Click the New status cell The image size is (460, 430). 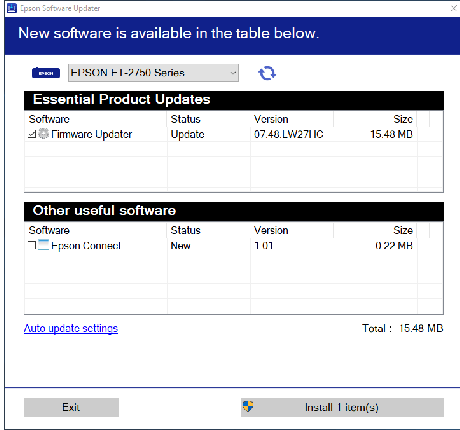point(180,246)
